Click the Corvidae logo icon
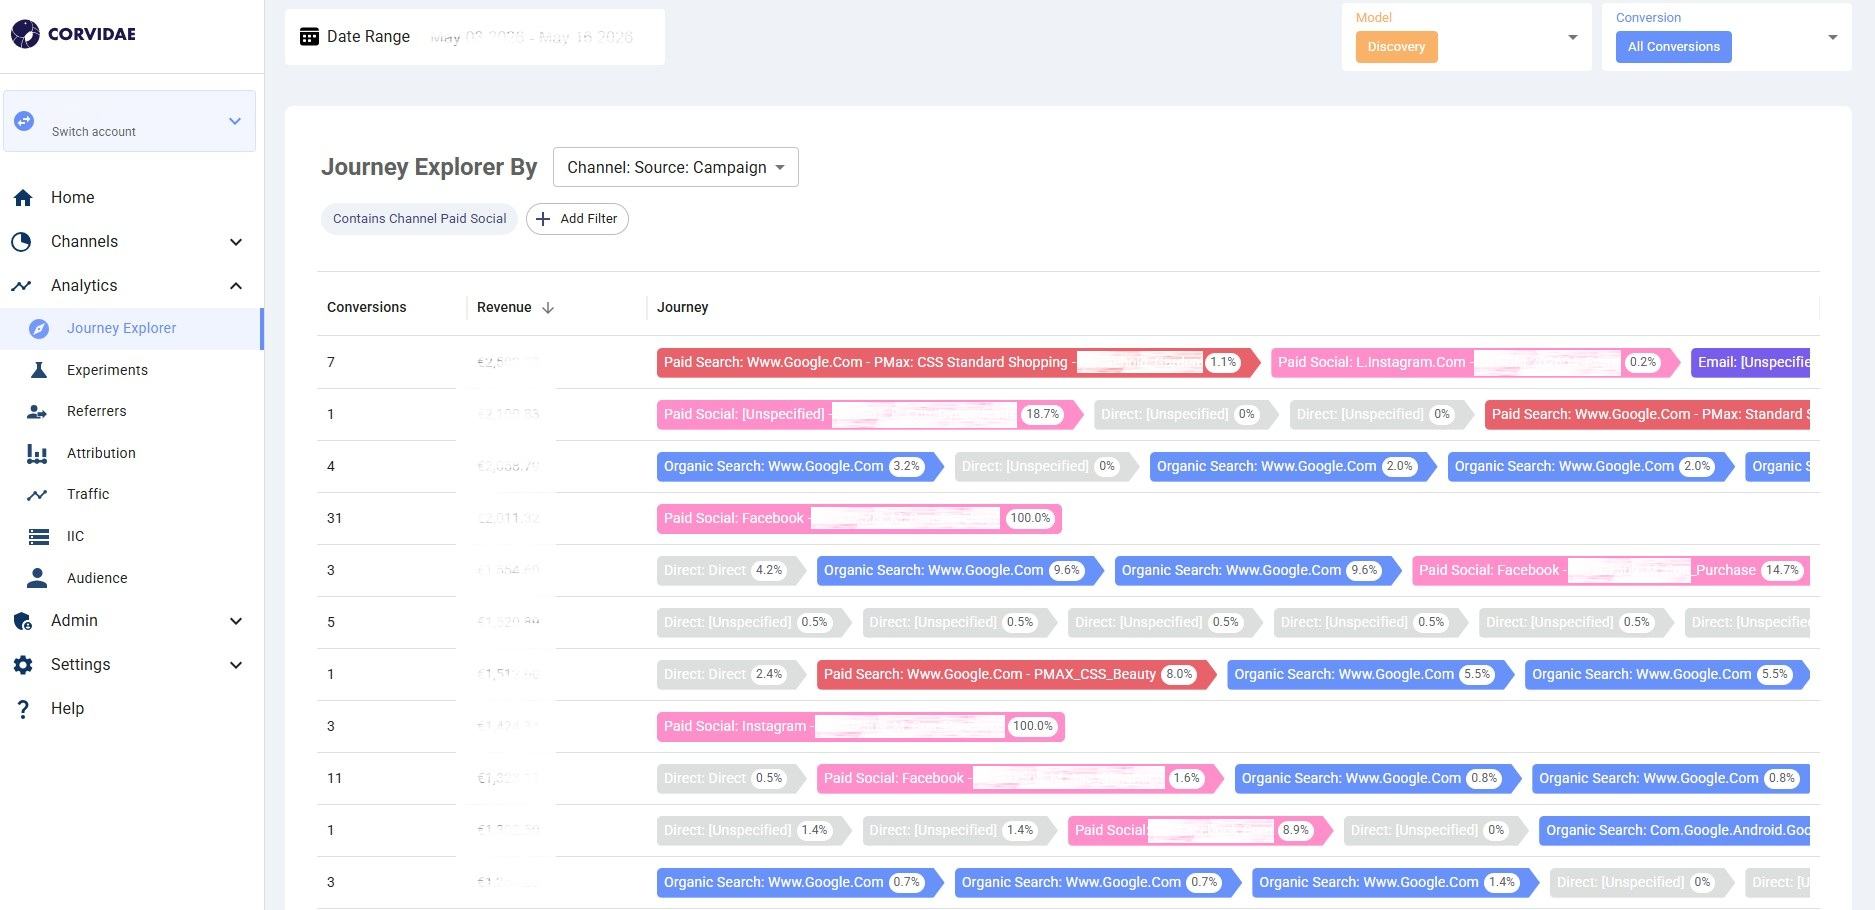 coord(25,34)
